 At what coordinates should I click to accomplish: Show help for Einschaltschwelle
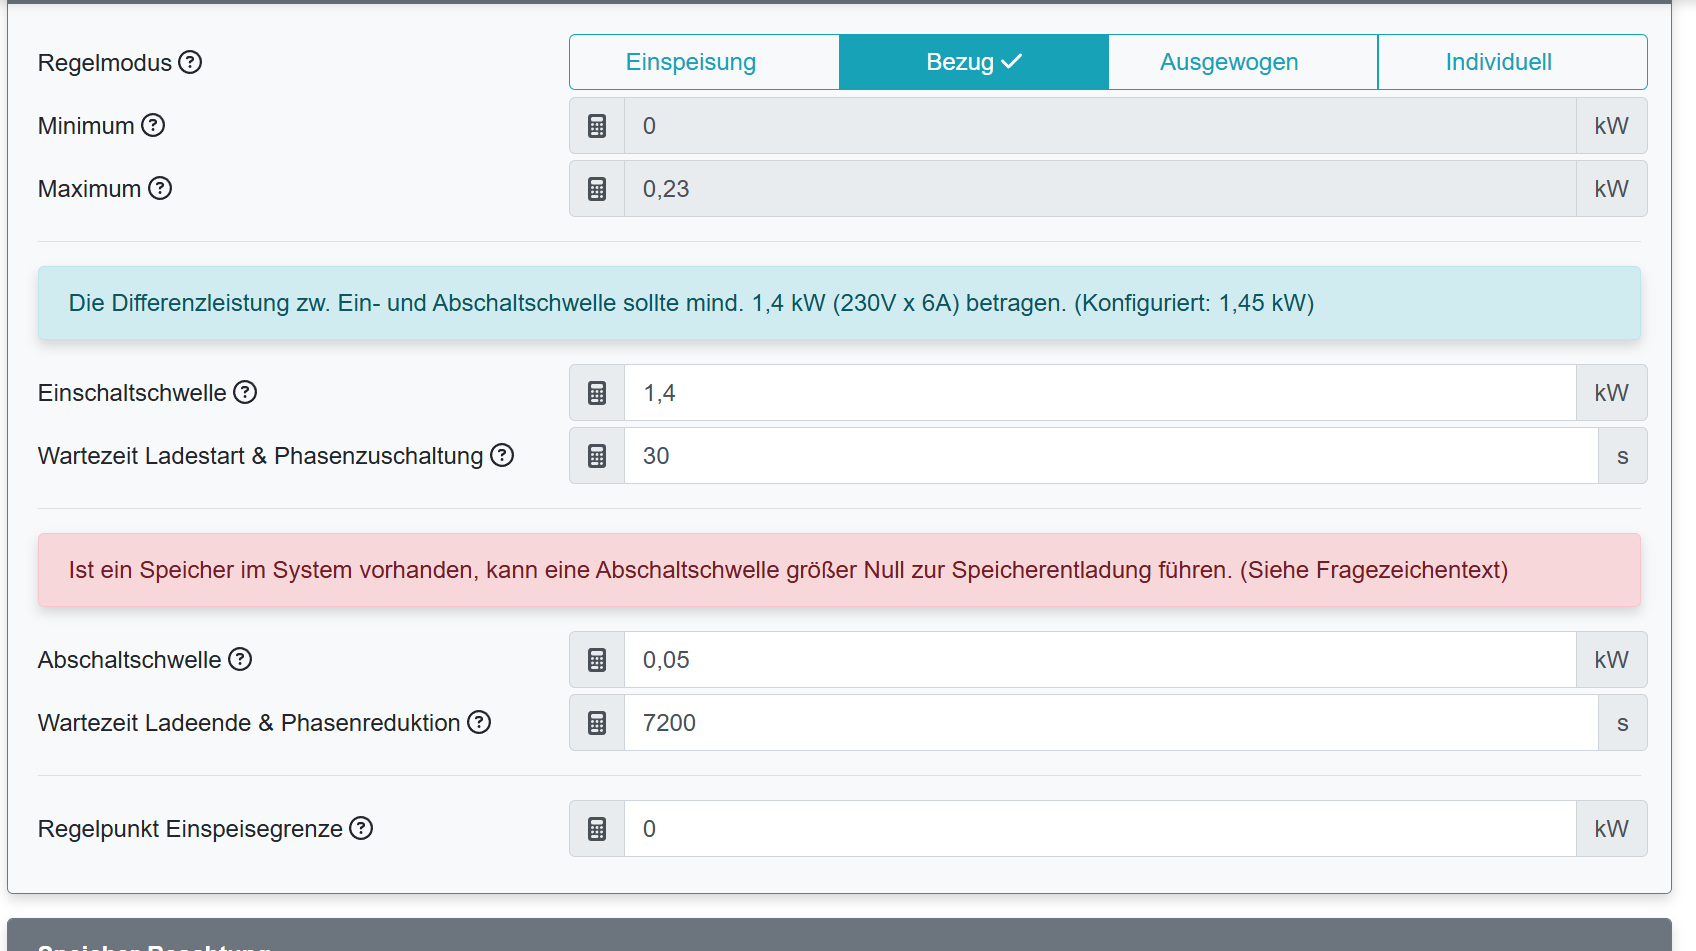pyautogui.click(x=245, y=392)
